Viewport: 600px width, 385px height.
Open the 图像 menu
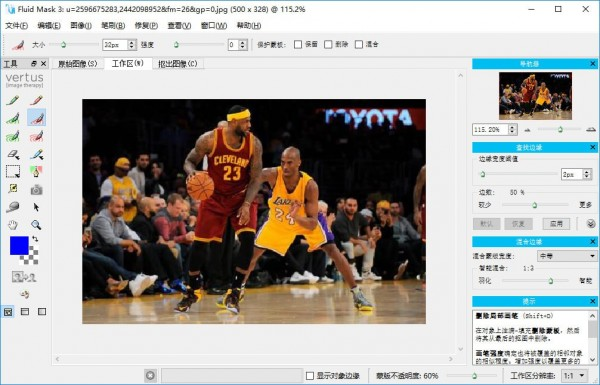tap(81, 26)
